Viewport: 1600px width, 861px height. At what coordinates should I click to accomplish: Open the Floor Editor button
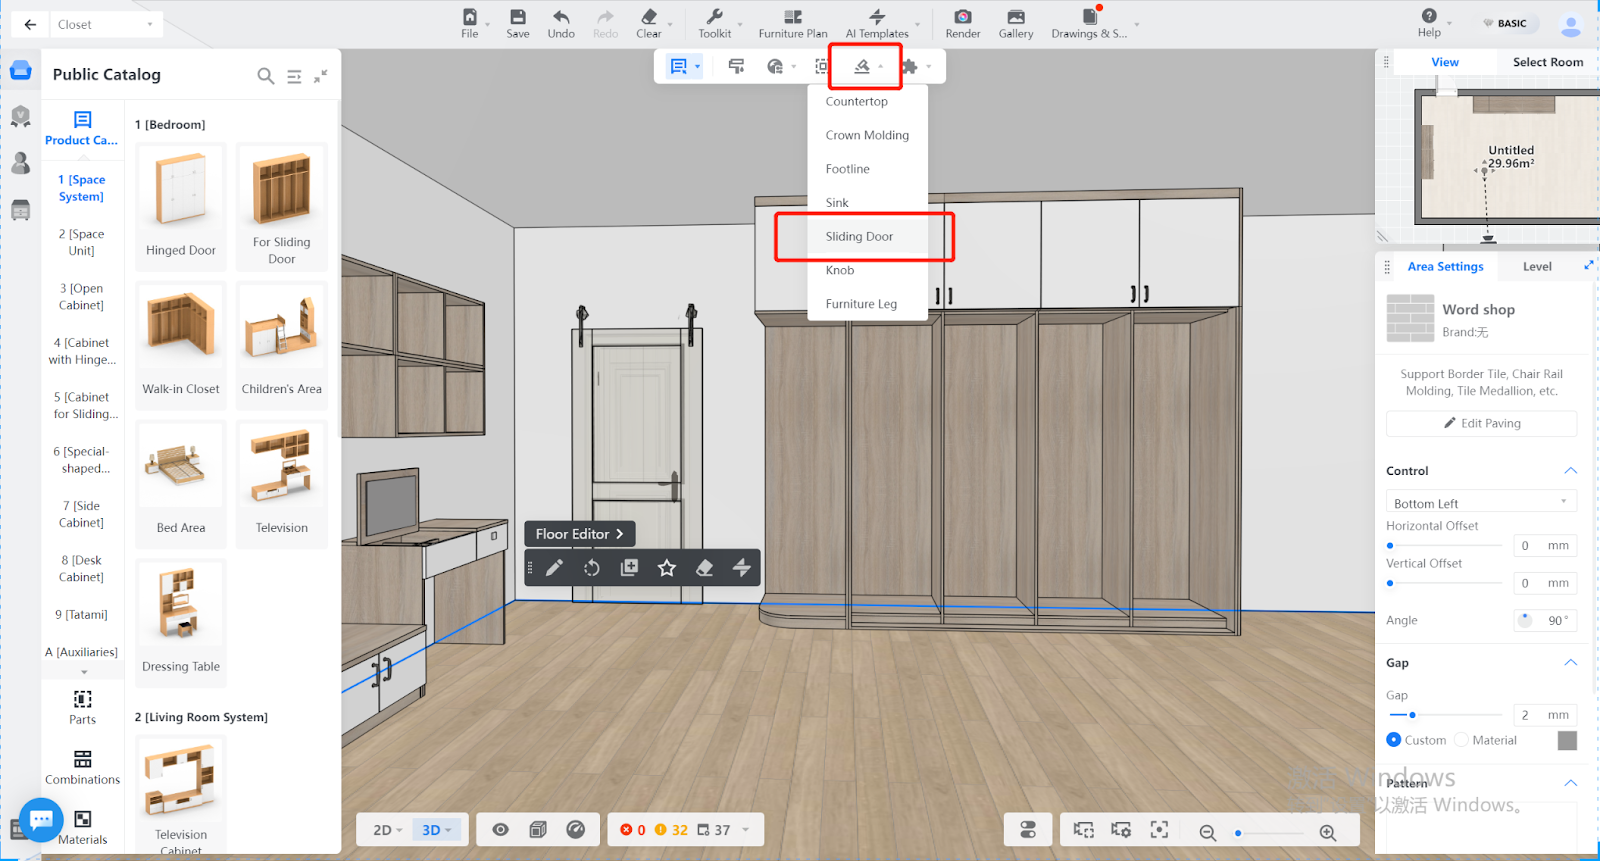tap(579, 534)
